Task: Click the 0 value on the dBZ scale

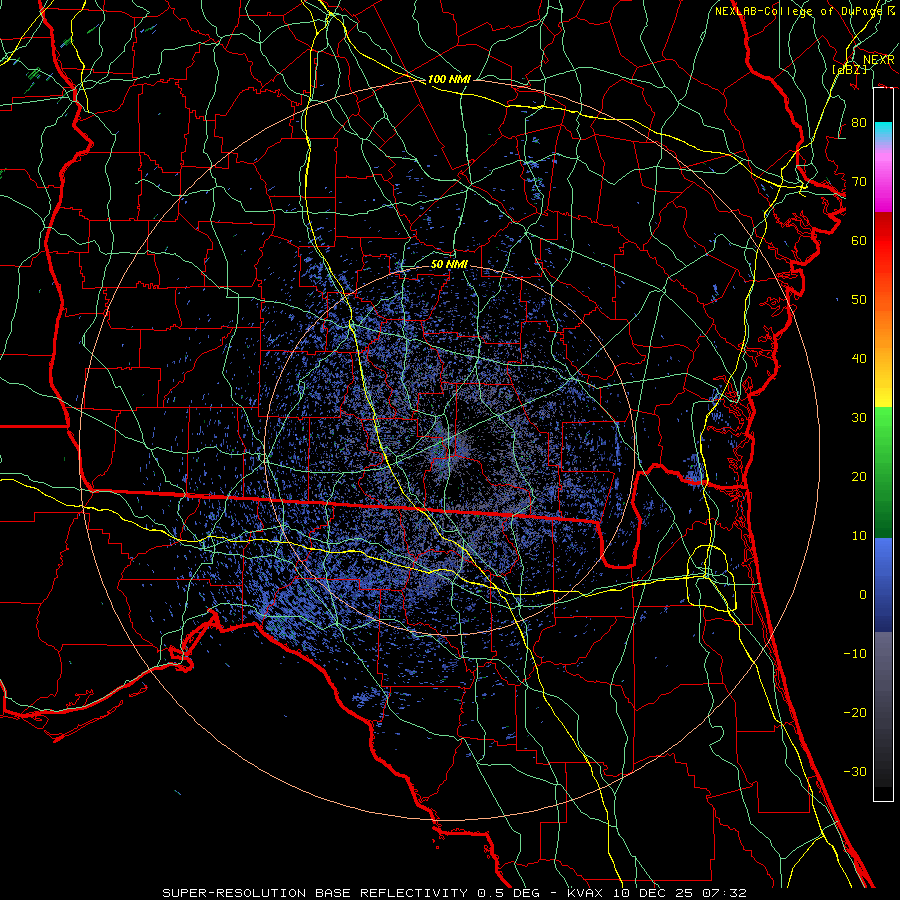Action: point(863,595)
